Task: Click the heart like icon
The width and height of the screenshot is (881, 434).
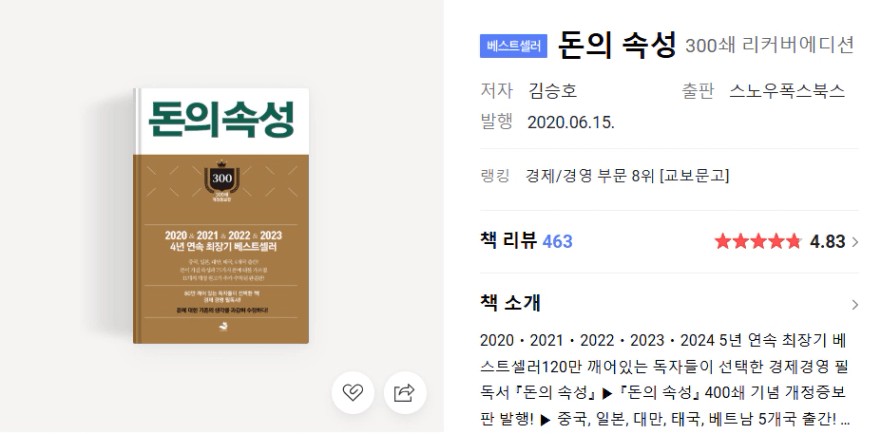Action: pos(353,392)
